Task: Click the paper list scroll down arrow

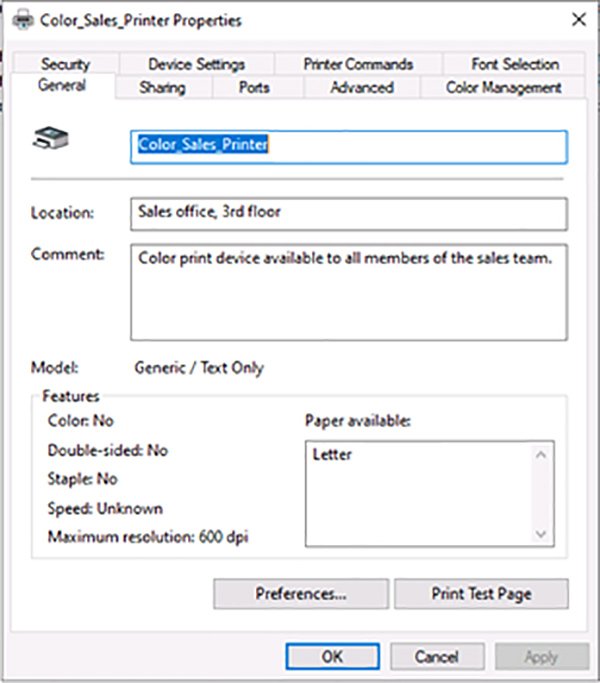Action: click(x=541, y=534)
